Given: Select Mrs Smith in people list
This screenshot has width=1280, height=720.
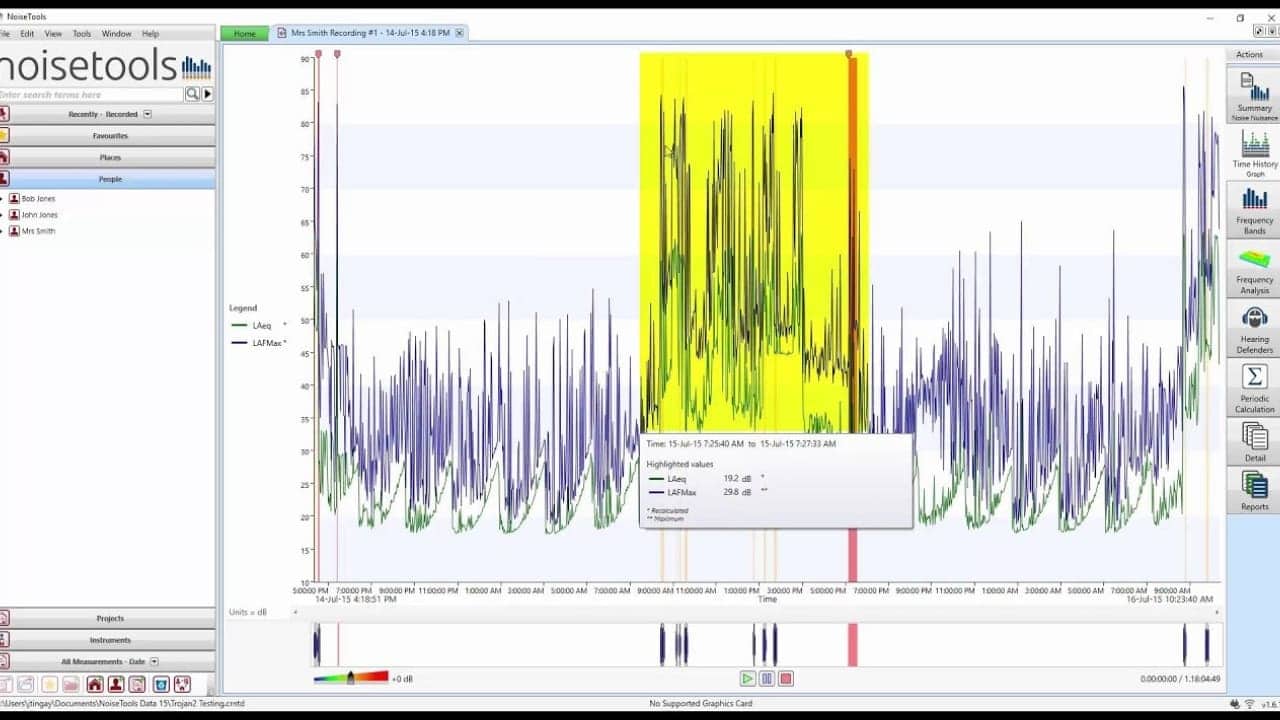Looking at the screenshot, I should point(38,231).
